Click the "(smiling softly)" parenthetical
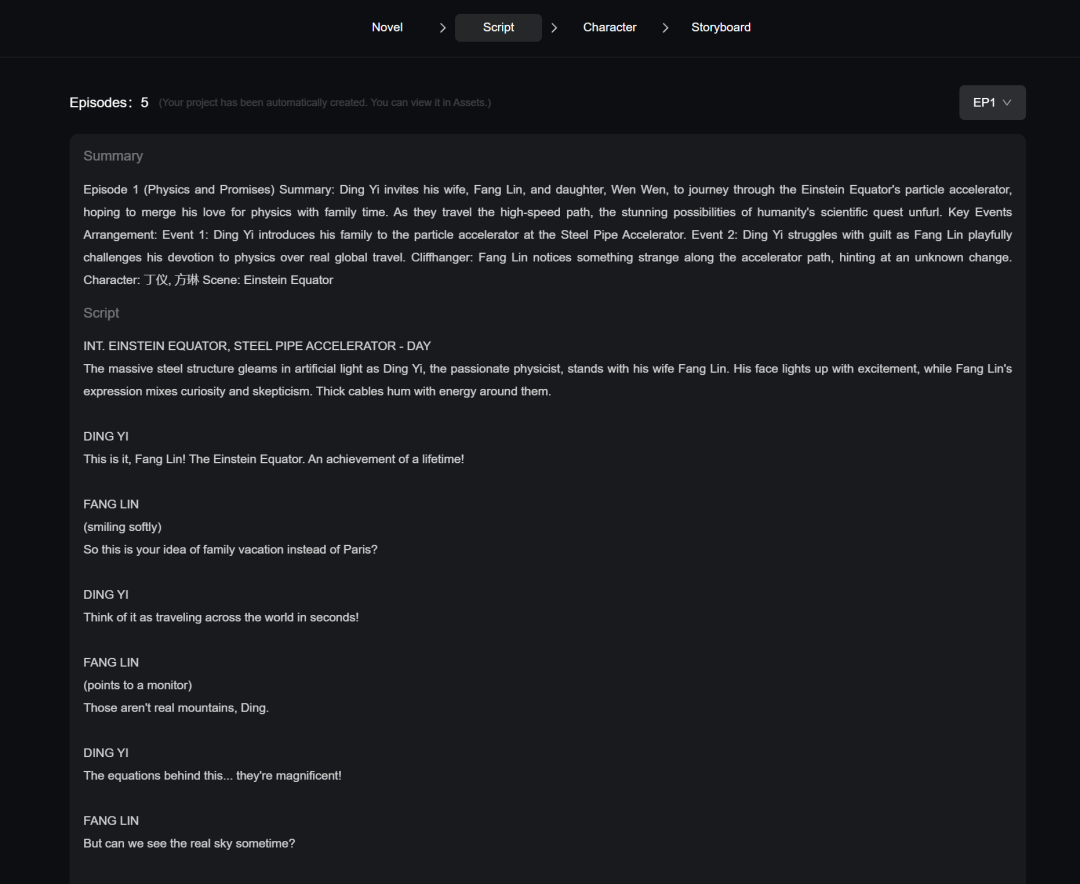This screenshot has height=884, width=1080. (x=122, y=527)
